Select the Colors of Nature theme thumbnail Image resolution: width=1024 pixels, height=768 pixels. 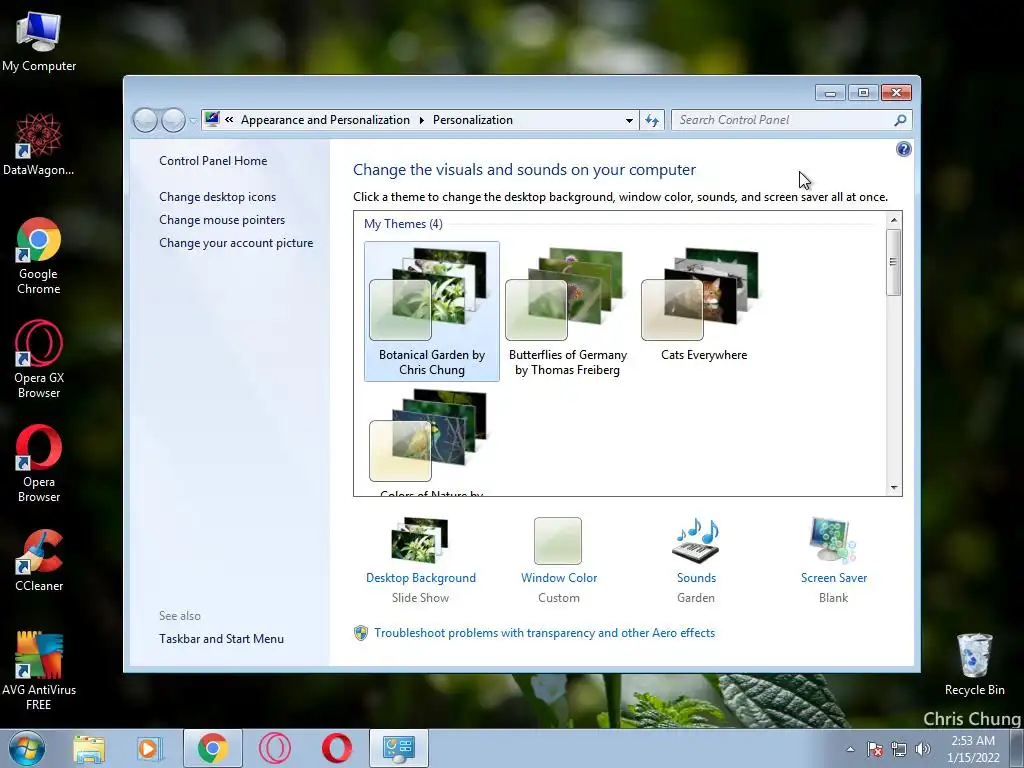[x=428, y=434]
